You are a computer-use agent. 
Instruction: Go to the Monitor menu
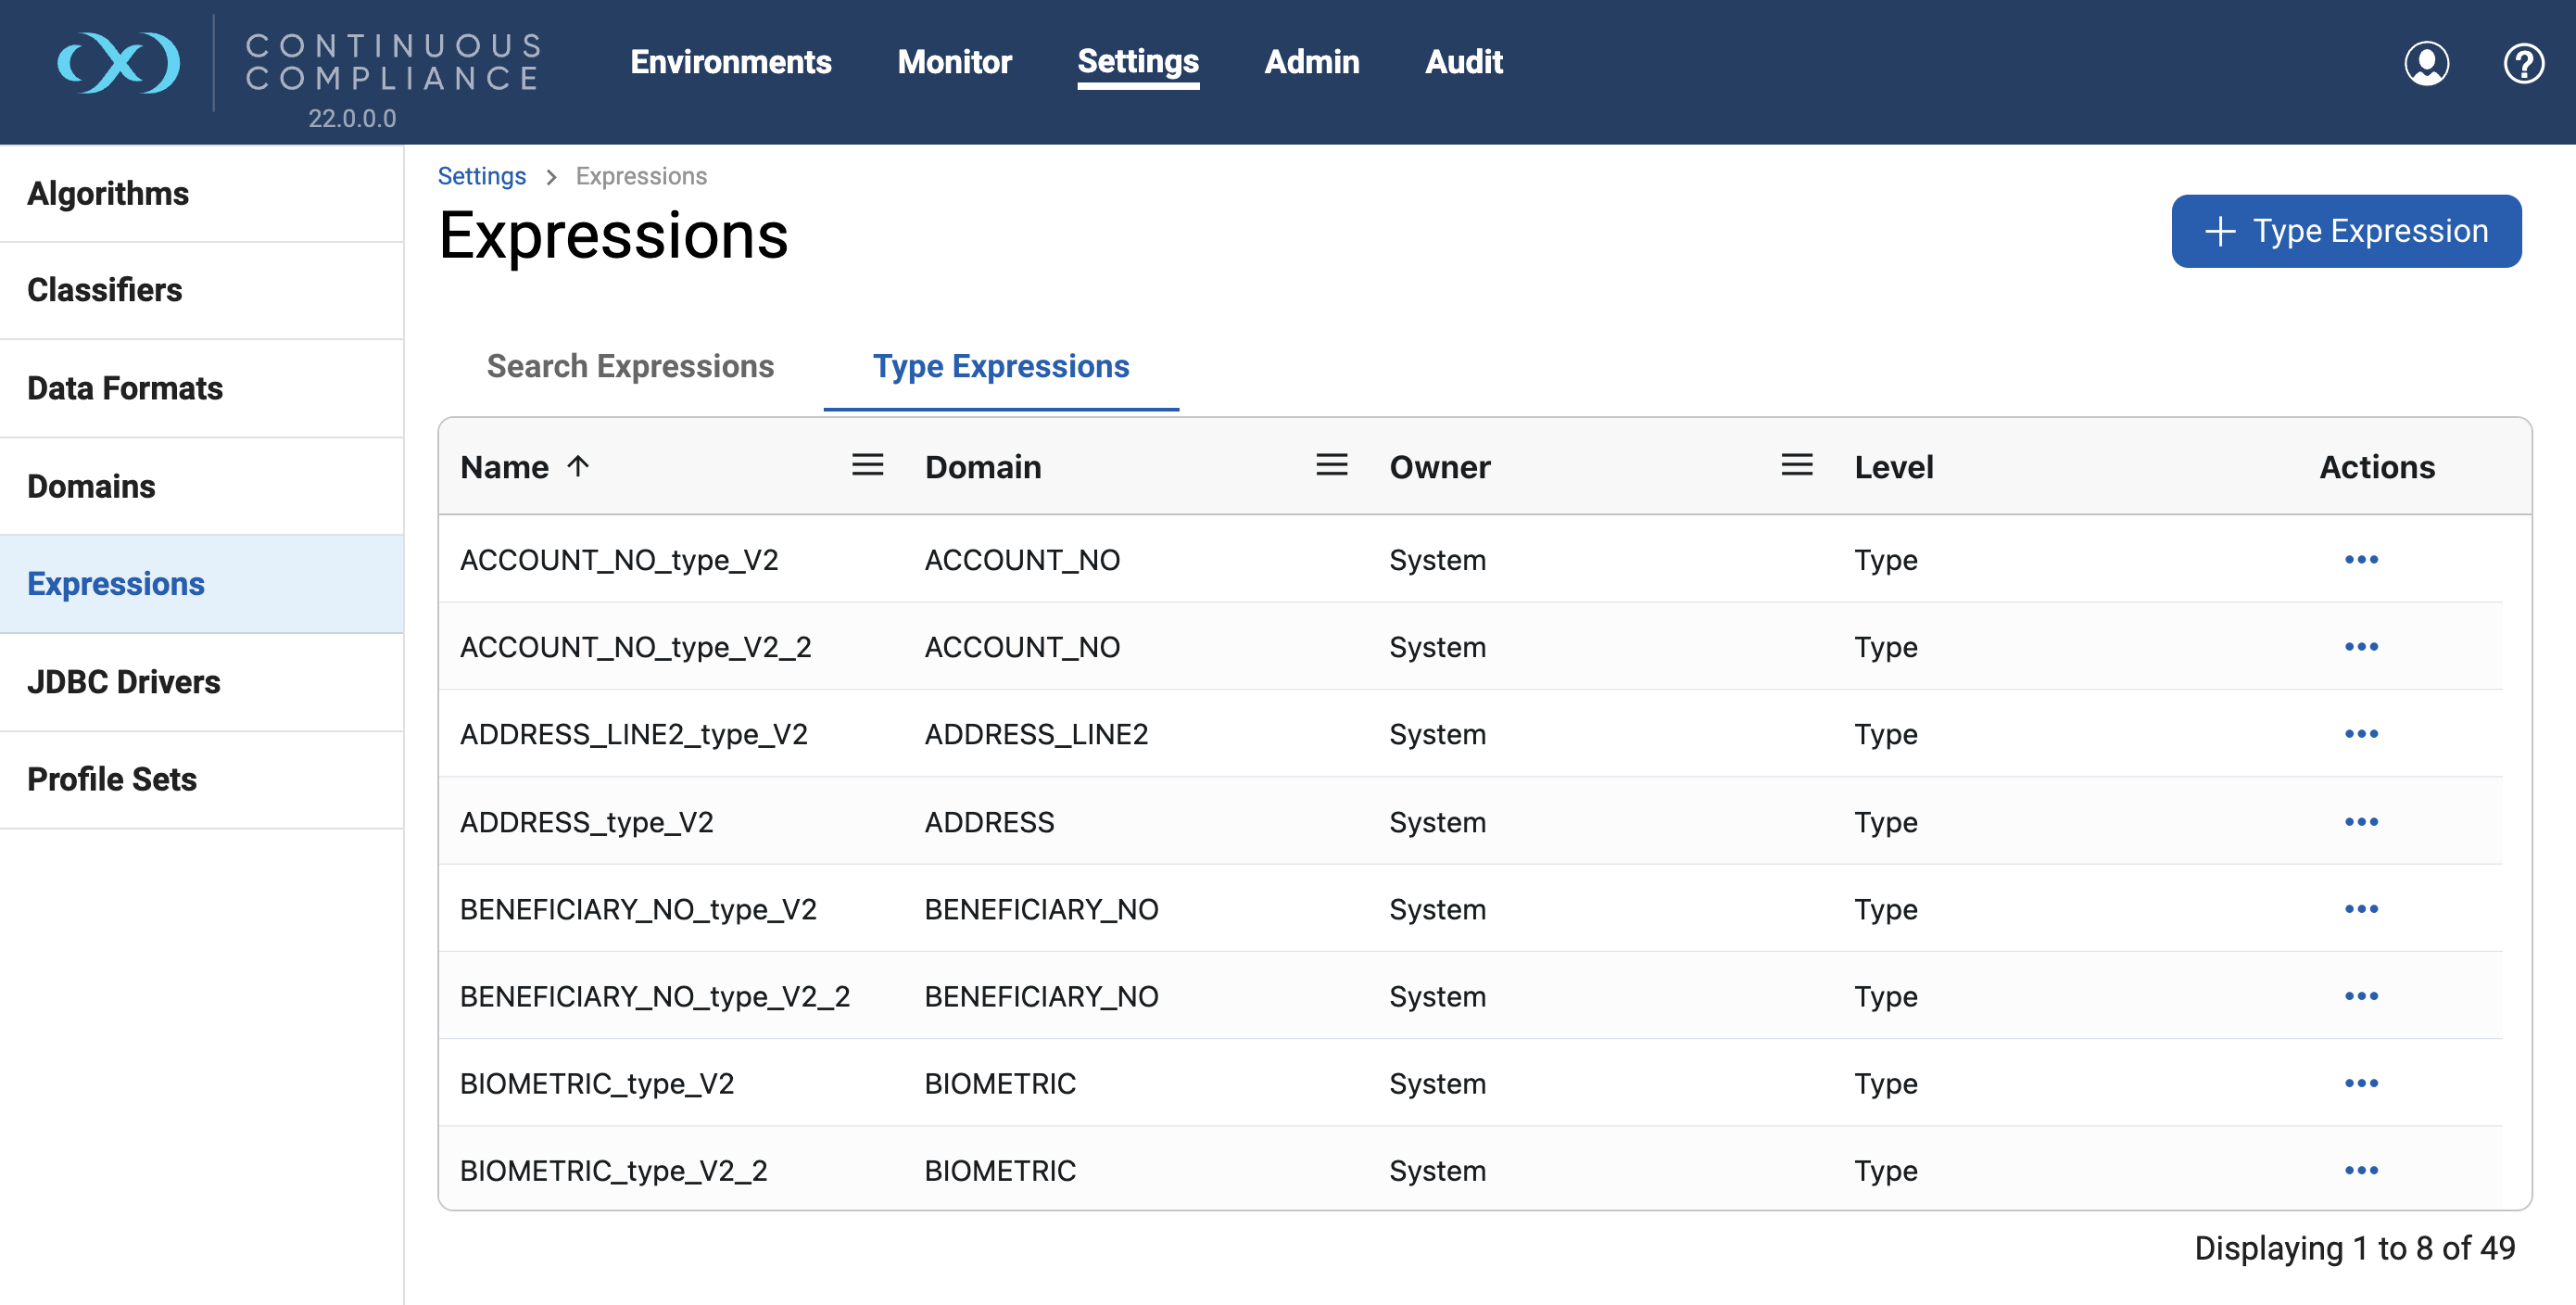coord(954,62)
